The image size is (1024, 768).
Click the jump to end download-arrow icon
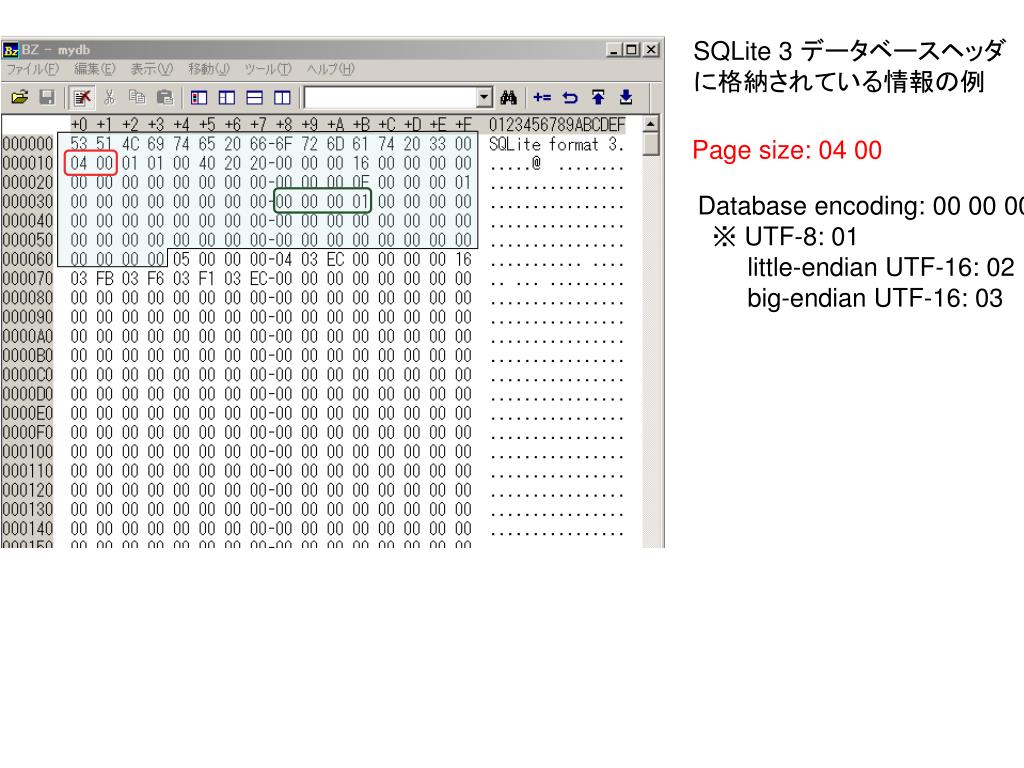click(x=626, y=98)
